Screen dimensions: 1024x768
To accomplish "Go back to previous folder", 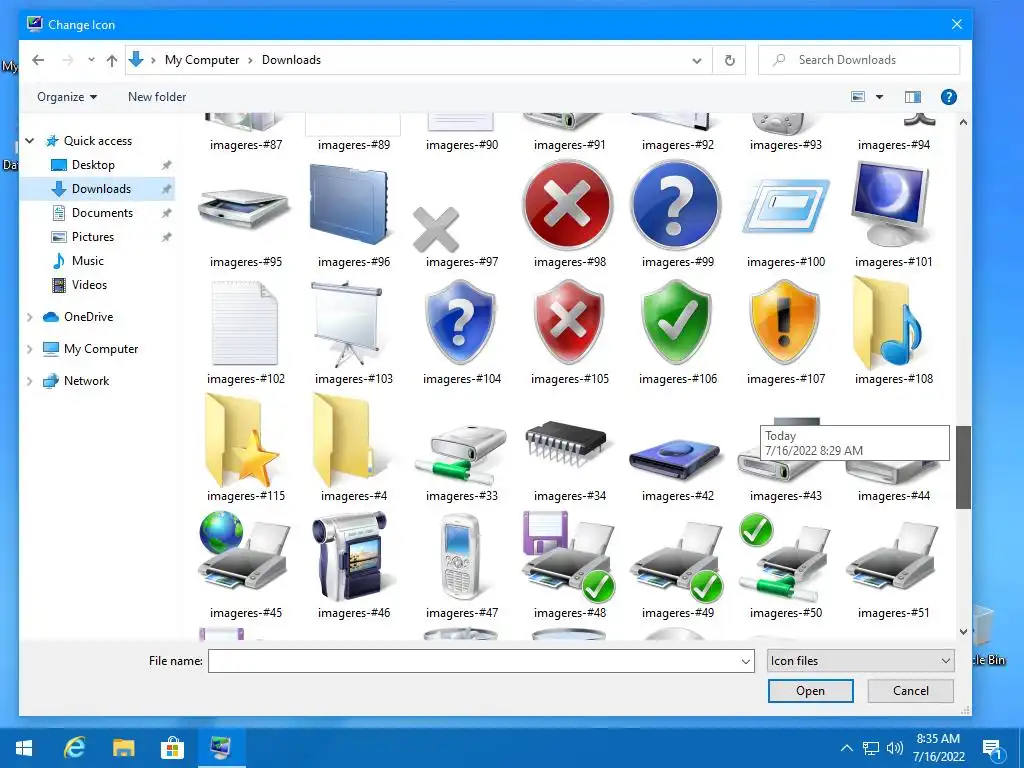I will click(39, 60).
